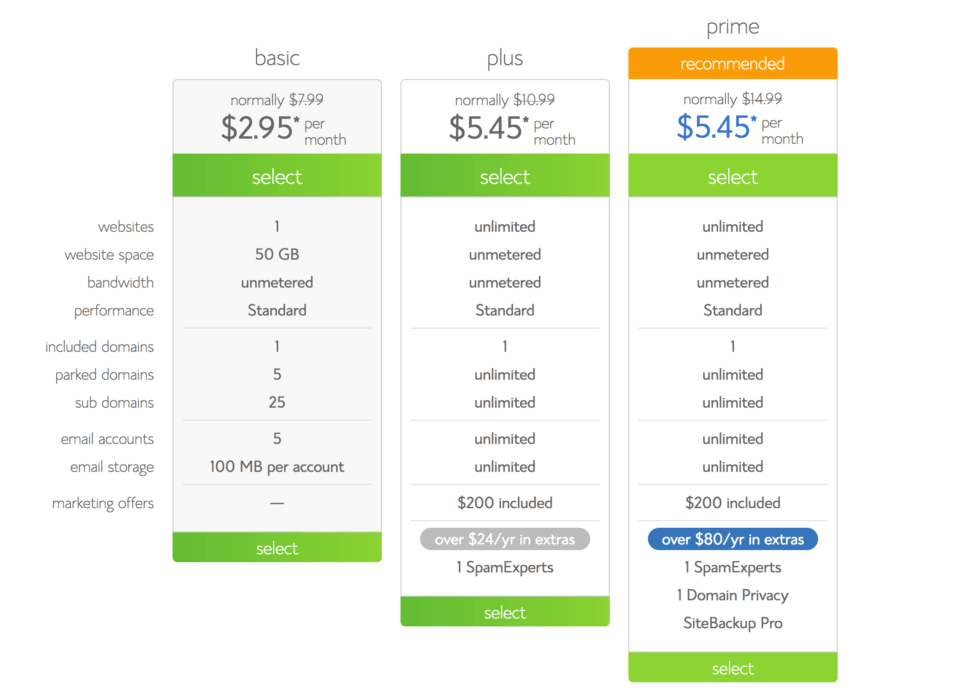Click SiteBackup Pro in prime plan
This screenshot has height=699, width=960.
(x=733, y=623)
